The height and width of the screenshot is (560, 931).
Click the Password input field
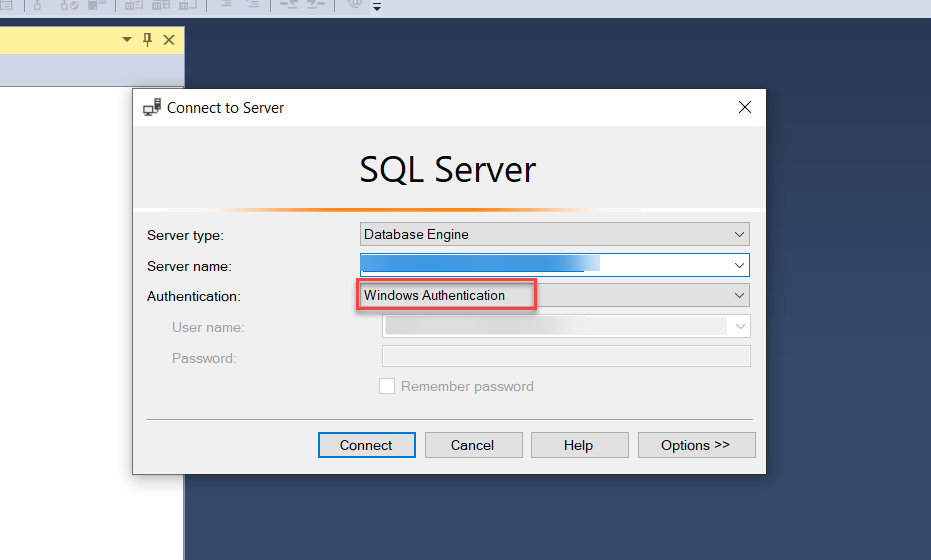tap(565, 357)
